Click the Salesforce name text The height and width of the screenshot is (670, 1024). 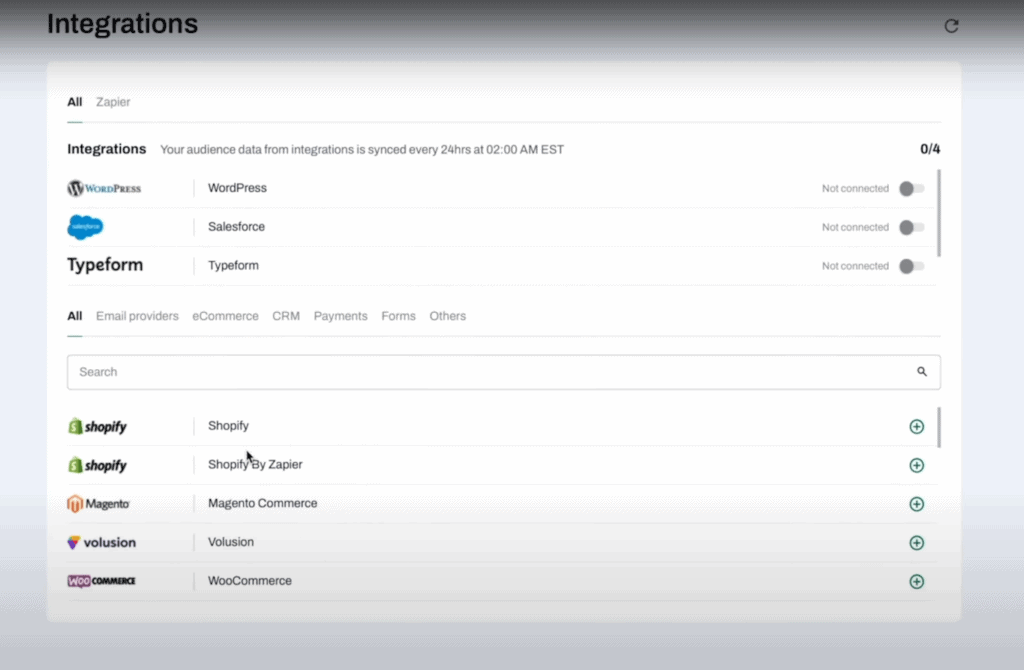(x=236, y=227)
